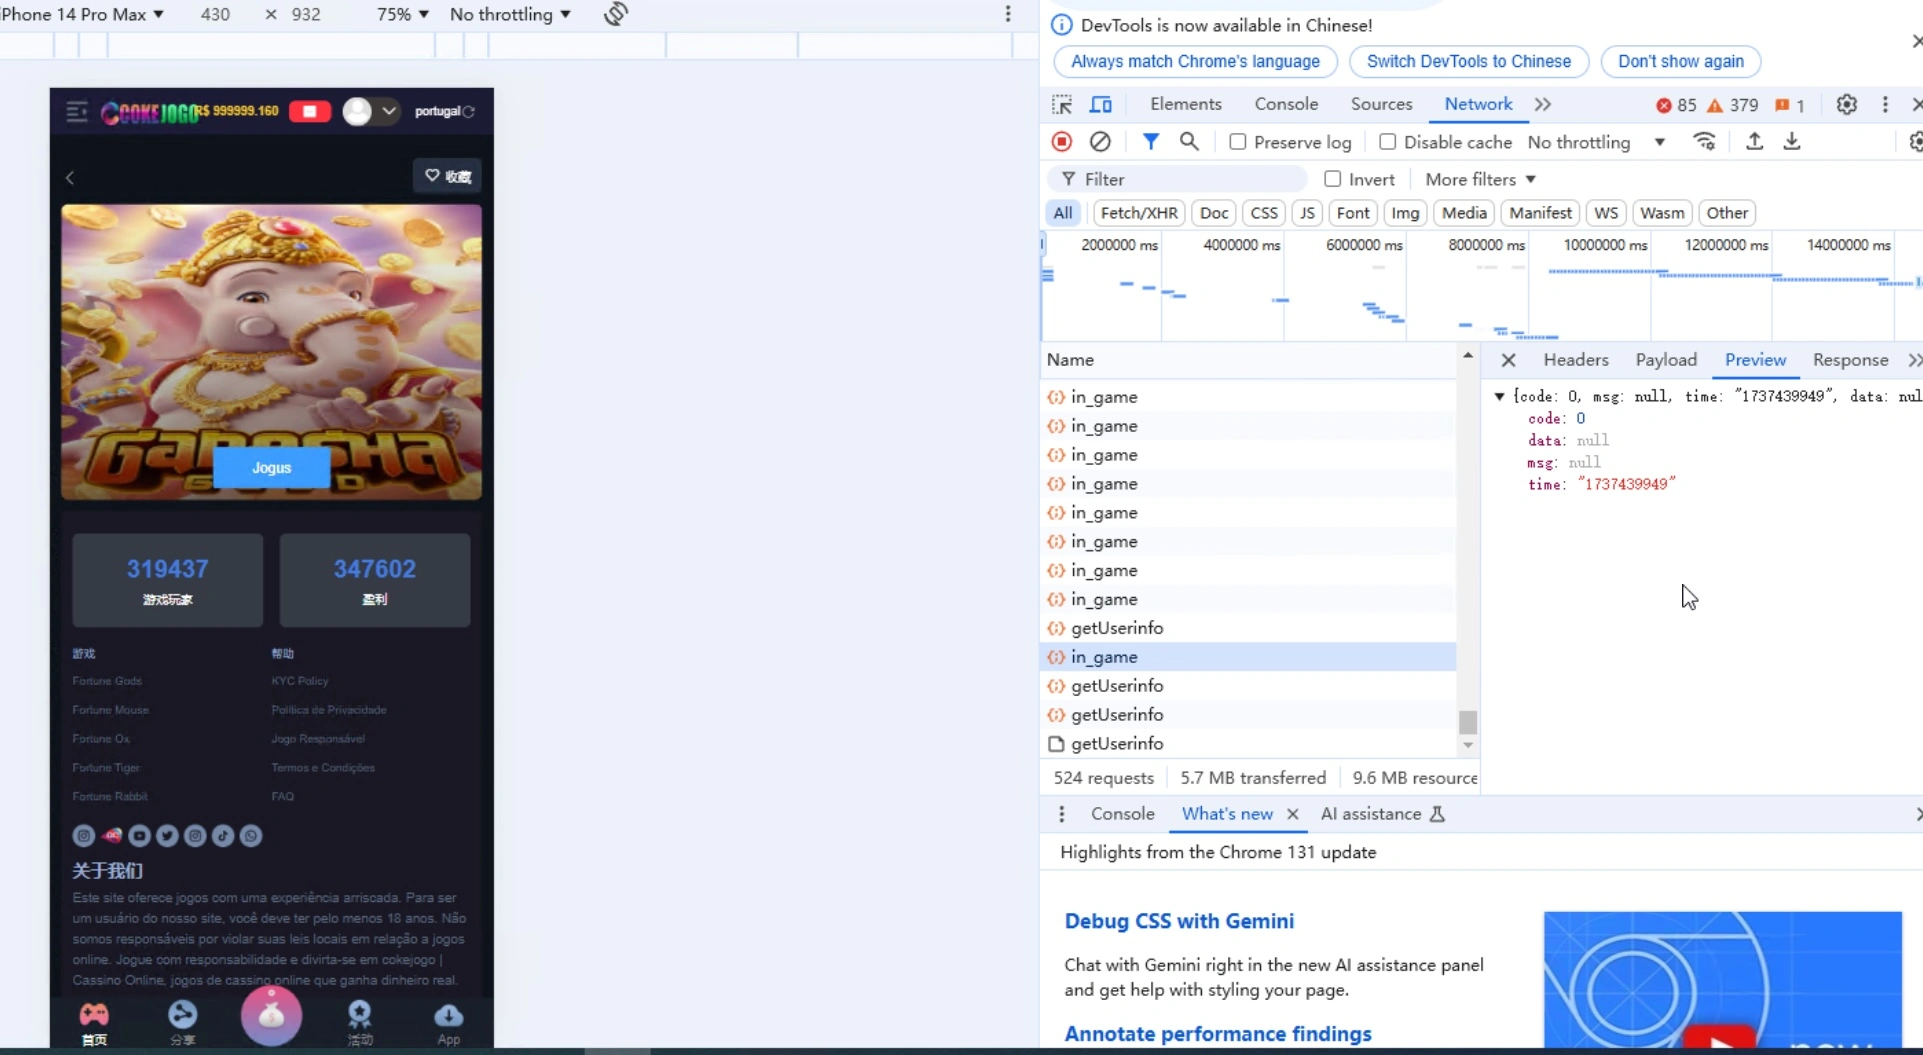The width and height of the screenshot is (1923, 1055).
Task: Import HAR file upload icon
Action: point(1754,142)
